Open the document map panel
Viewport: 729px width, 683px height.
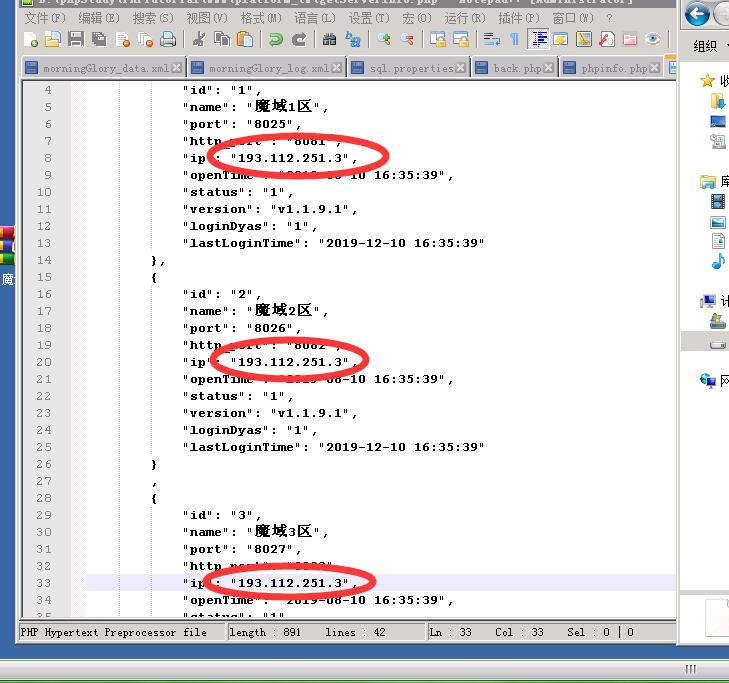click(x=583, y=40)
